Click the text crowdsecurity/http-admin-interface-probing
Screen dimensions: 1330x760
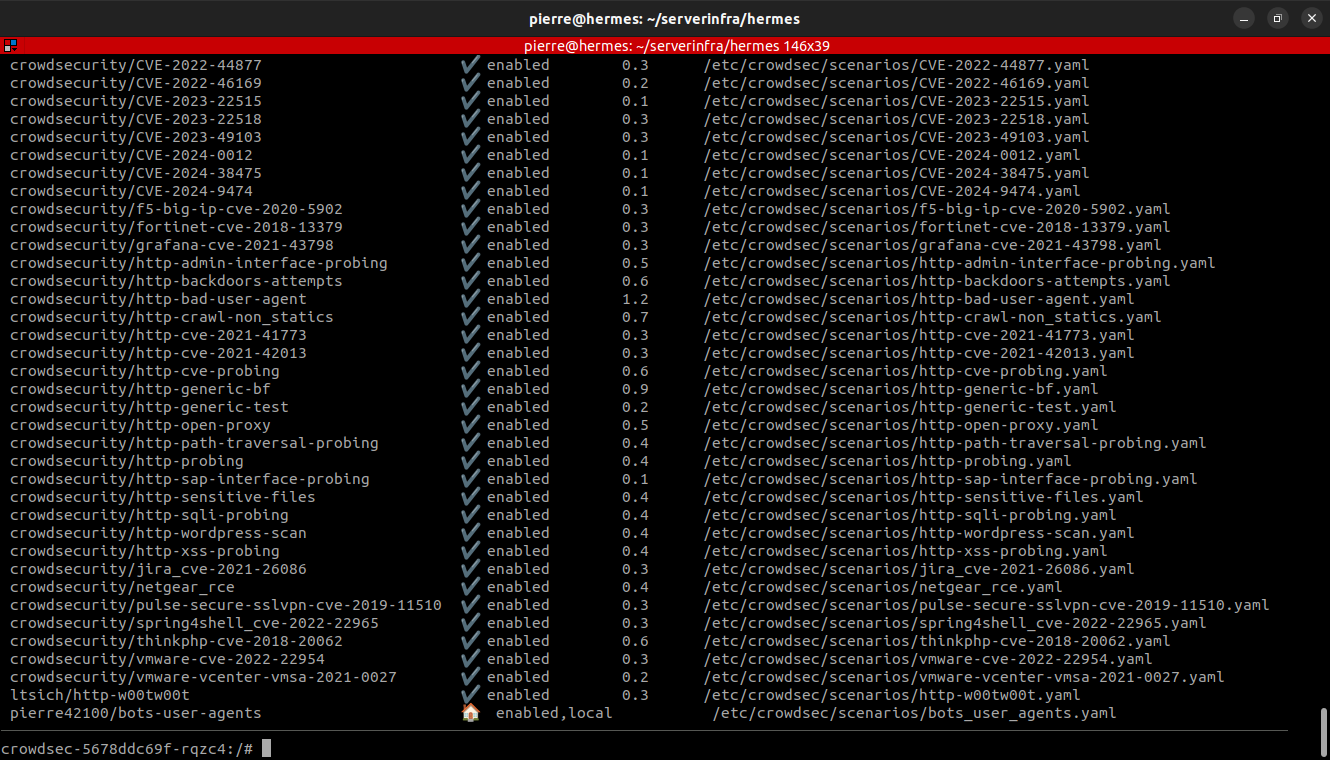click(199, 263)
